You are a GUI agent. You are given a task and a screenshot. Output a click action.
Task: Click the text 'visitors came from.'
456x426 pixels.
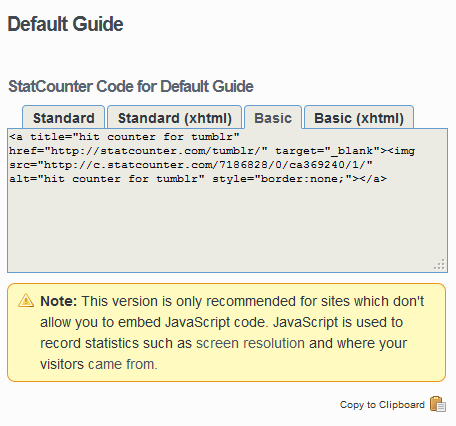pyautogui.click(x=99, y=364)
